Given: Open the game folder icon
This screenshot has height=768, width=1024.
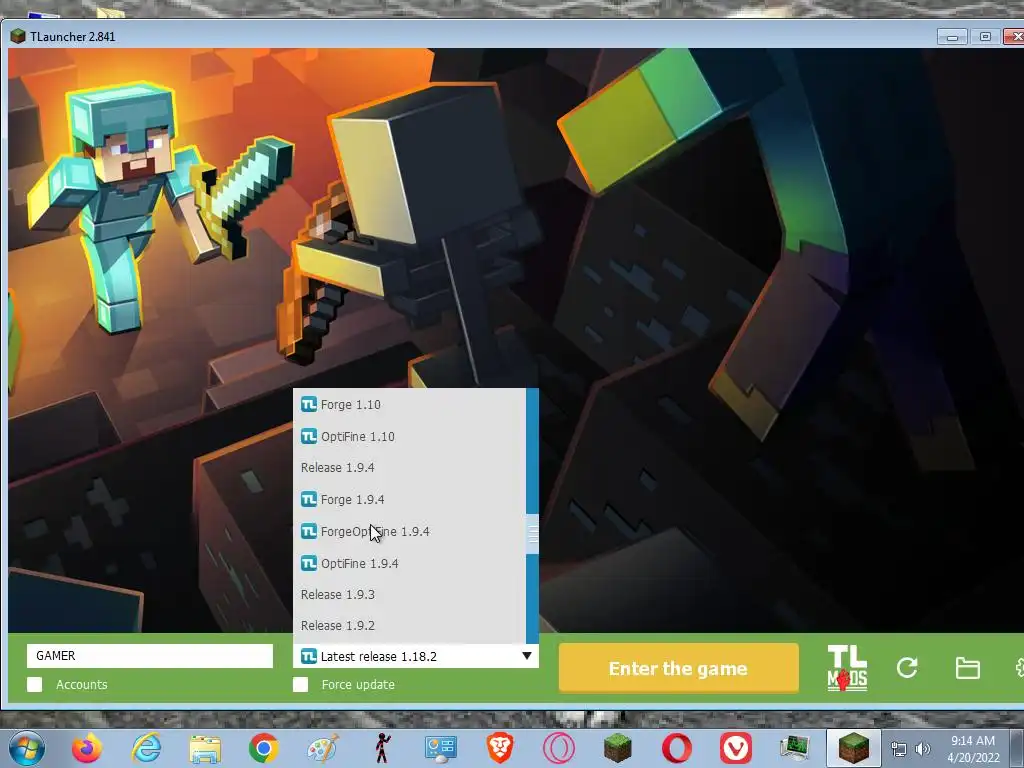Looking at the screenshot, I should coord(967,668).
